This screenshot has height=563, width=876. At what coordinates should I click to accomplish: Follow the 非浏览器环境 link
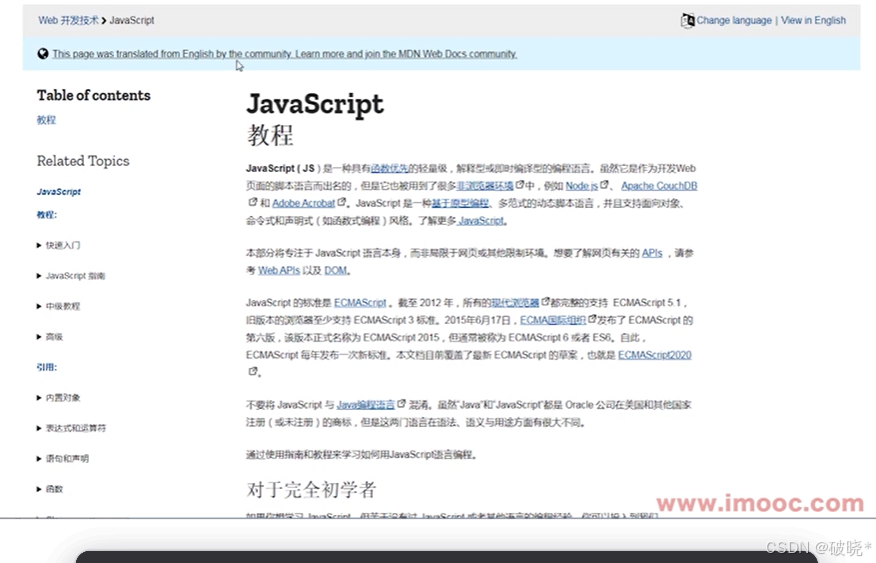coord(485,185)
